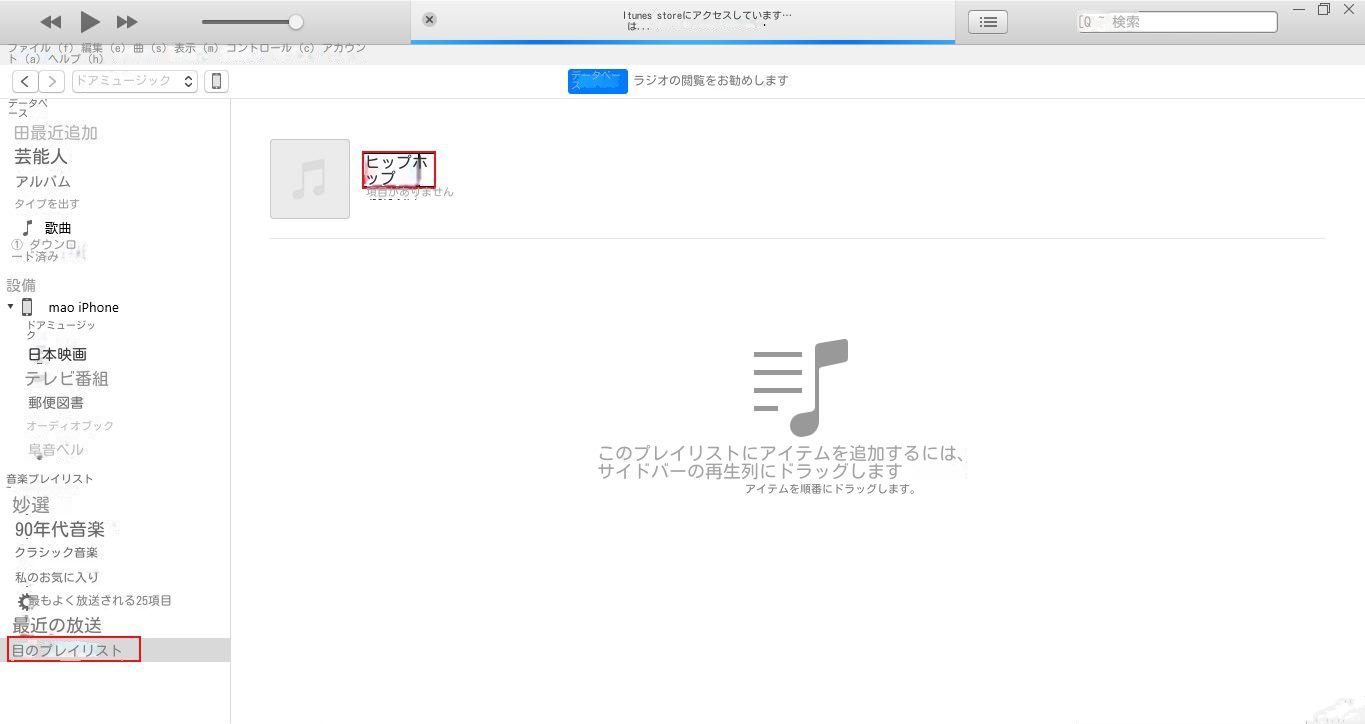This screenshot has width=1365, height=724.
Task: Select the 歌曲 item with music note icon
Action: point(57,228)
